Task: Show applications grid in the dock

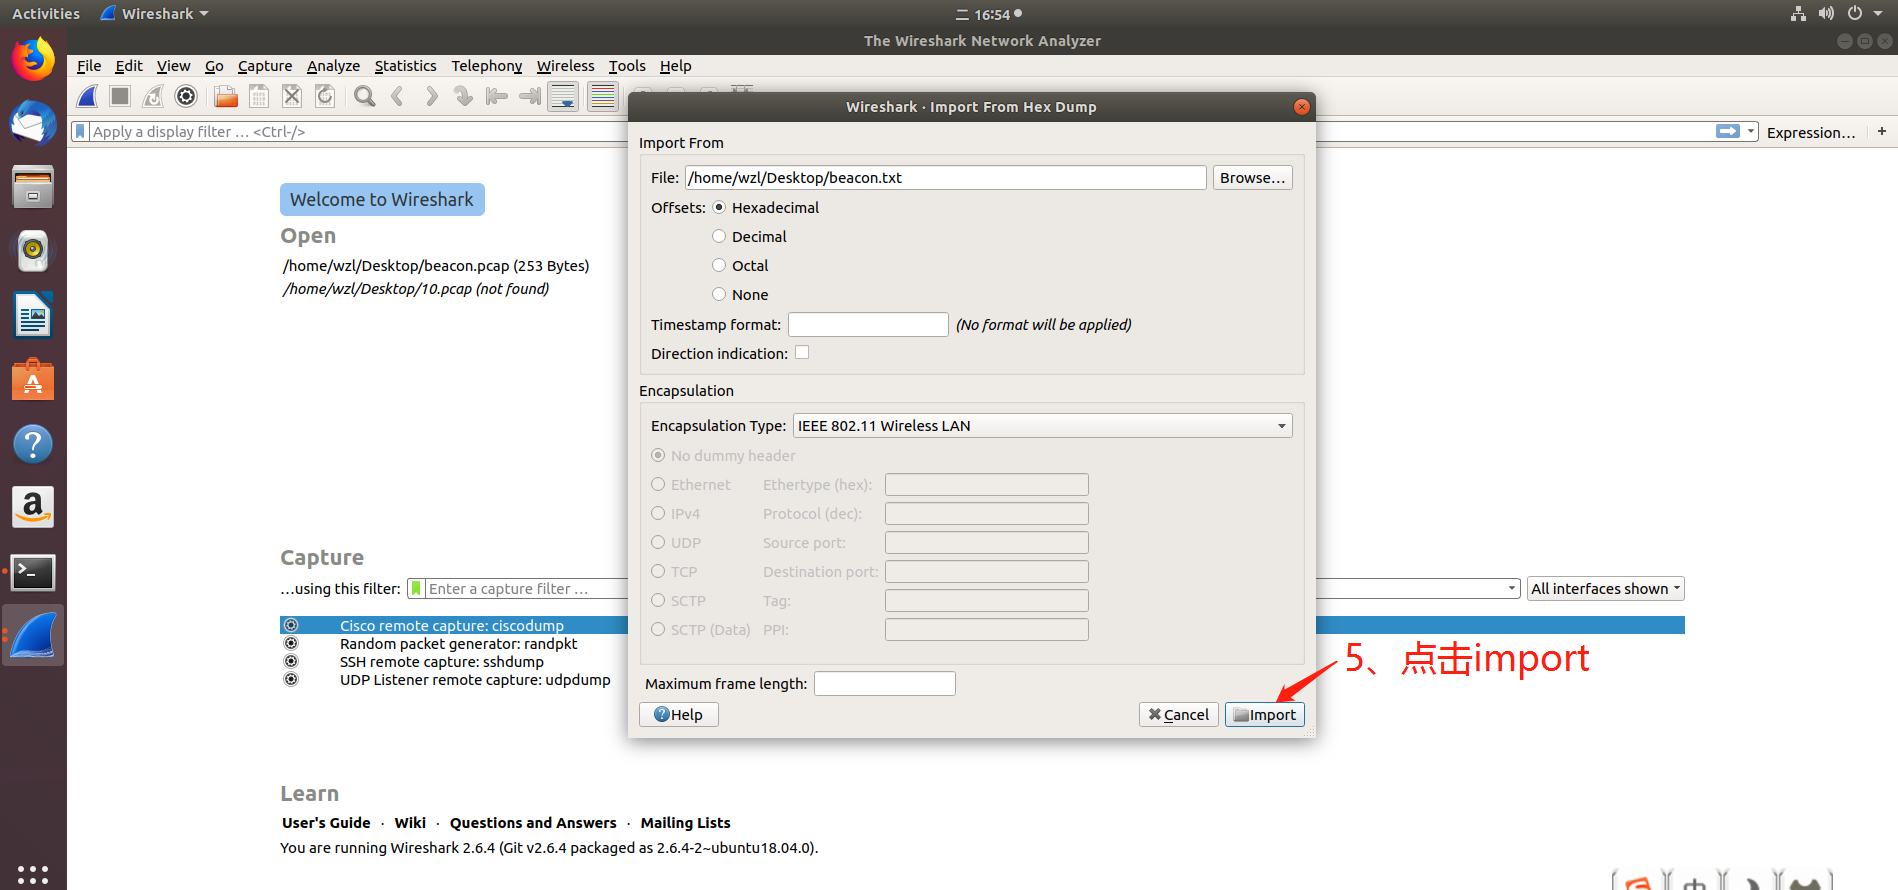Action: (x=33, y=874)
